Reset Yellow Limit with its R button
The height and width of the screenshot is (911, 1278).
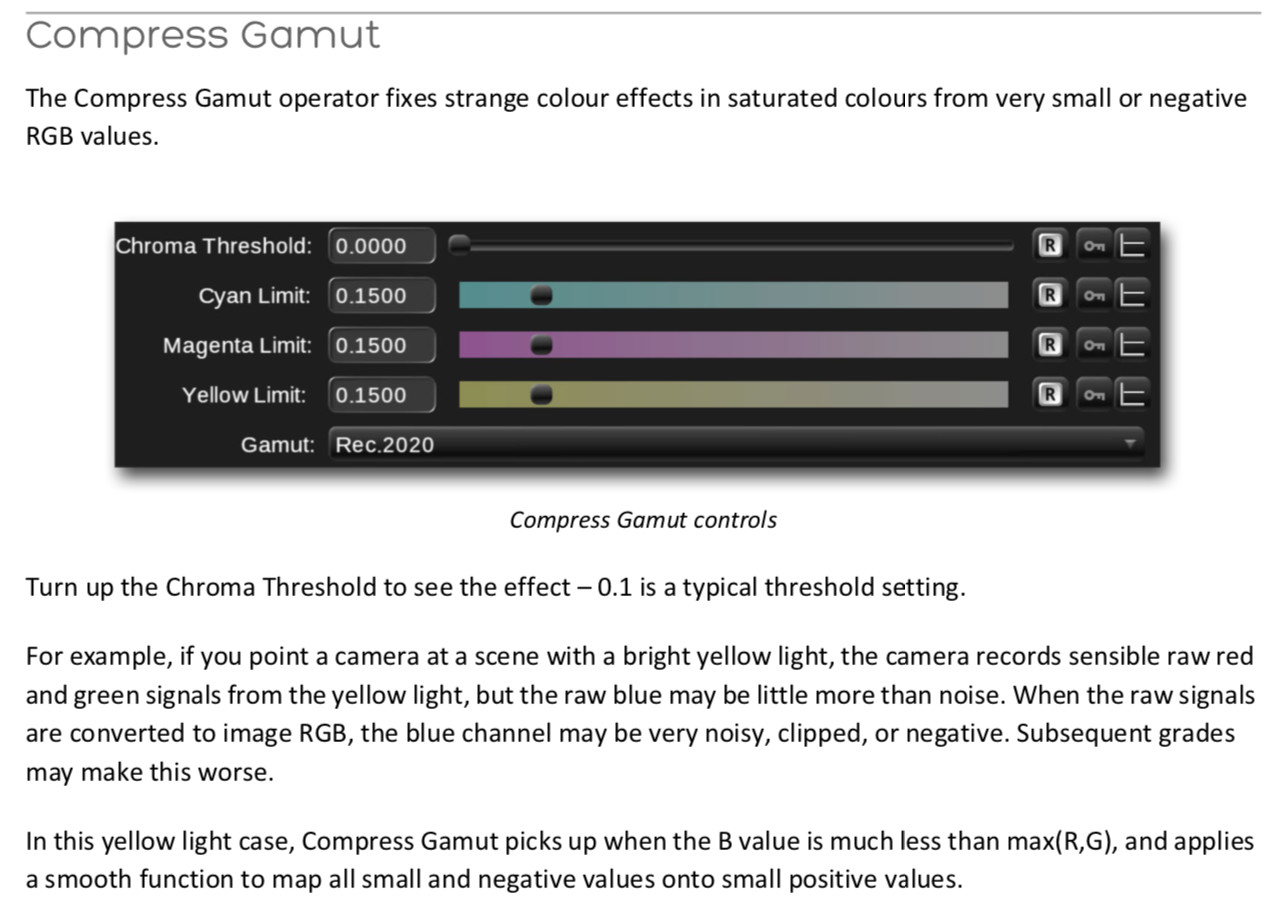1049,394
